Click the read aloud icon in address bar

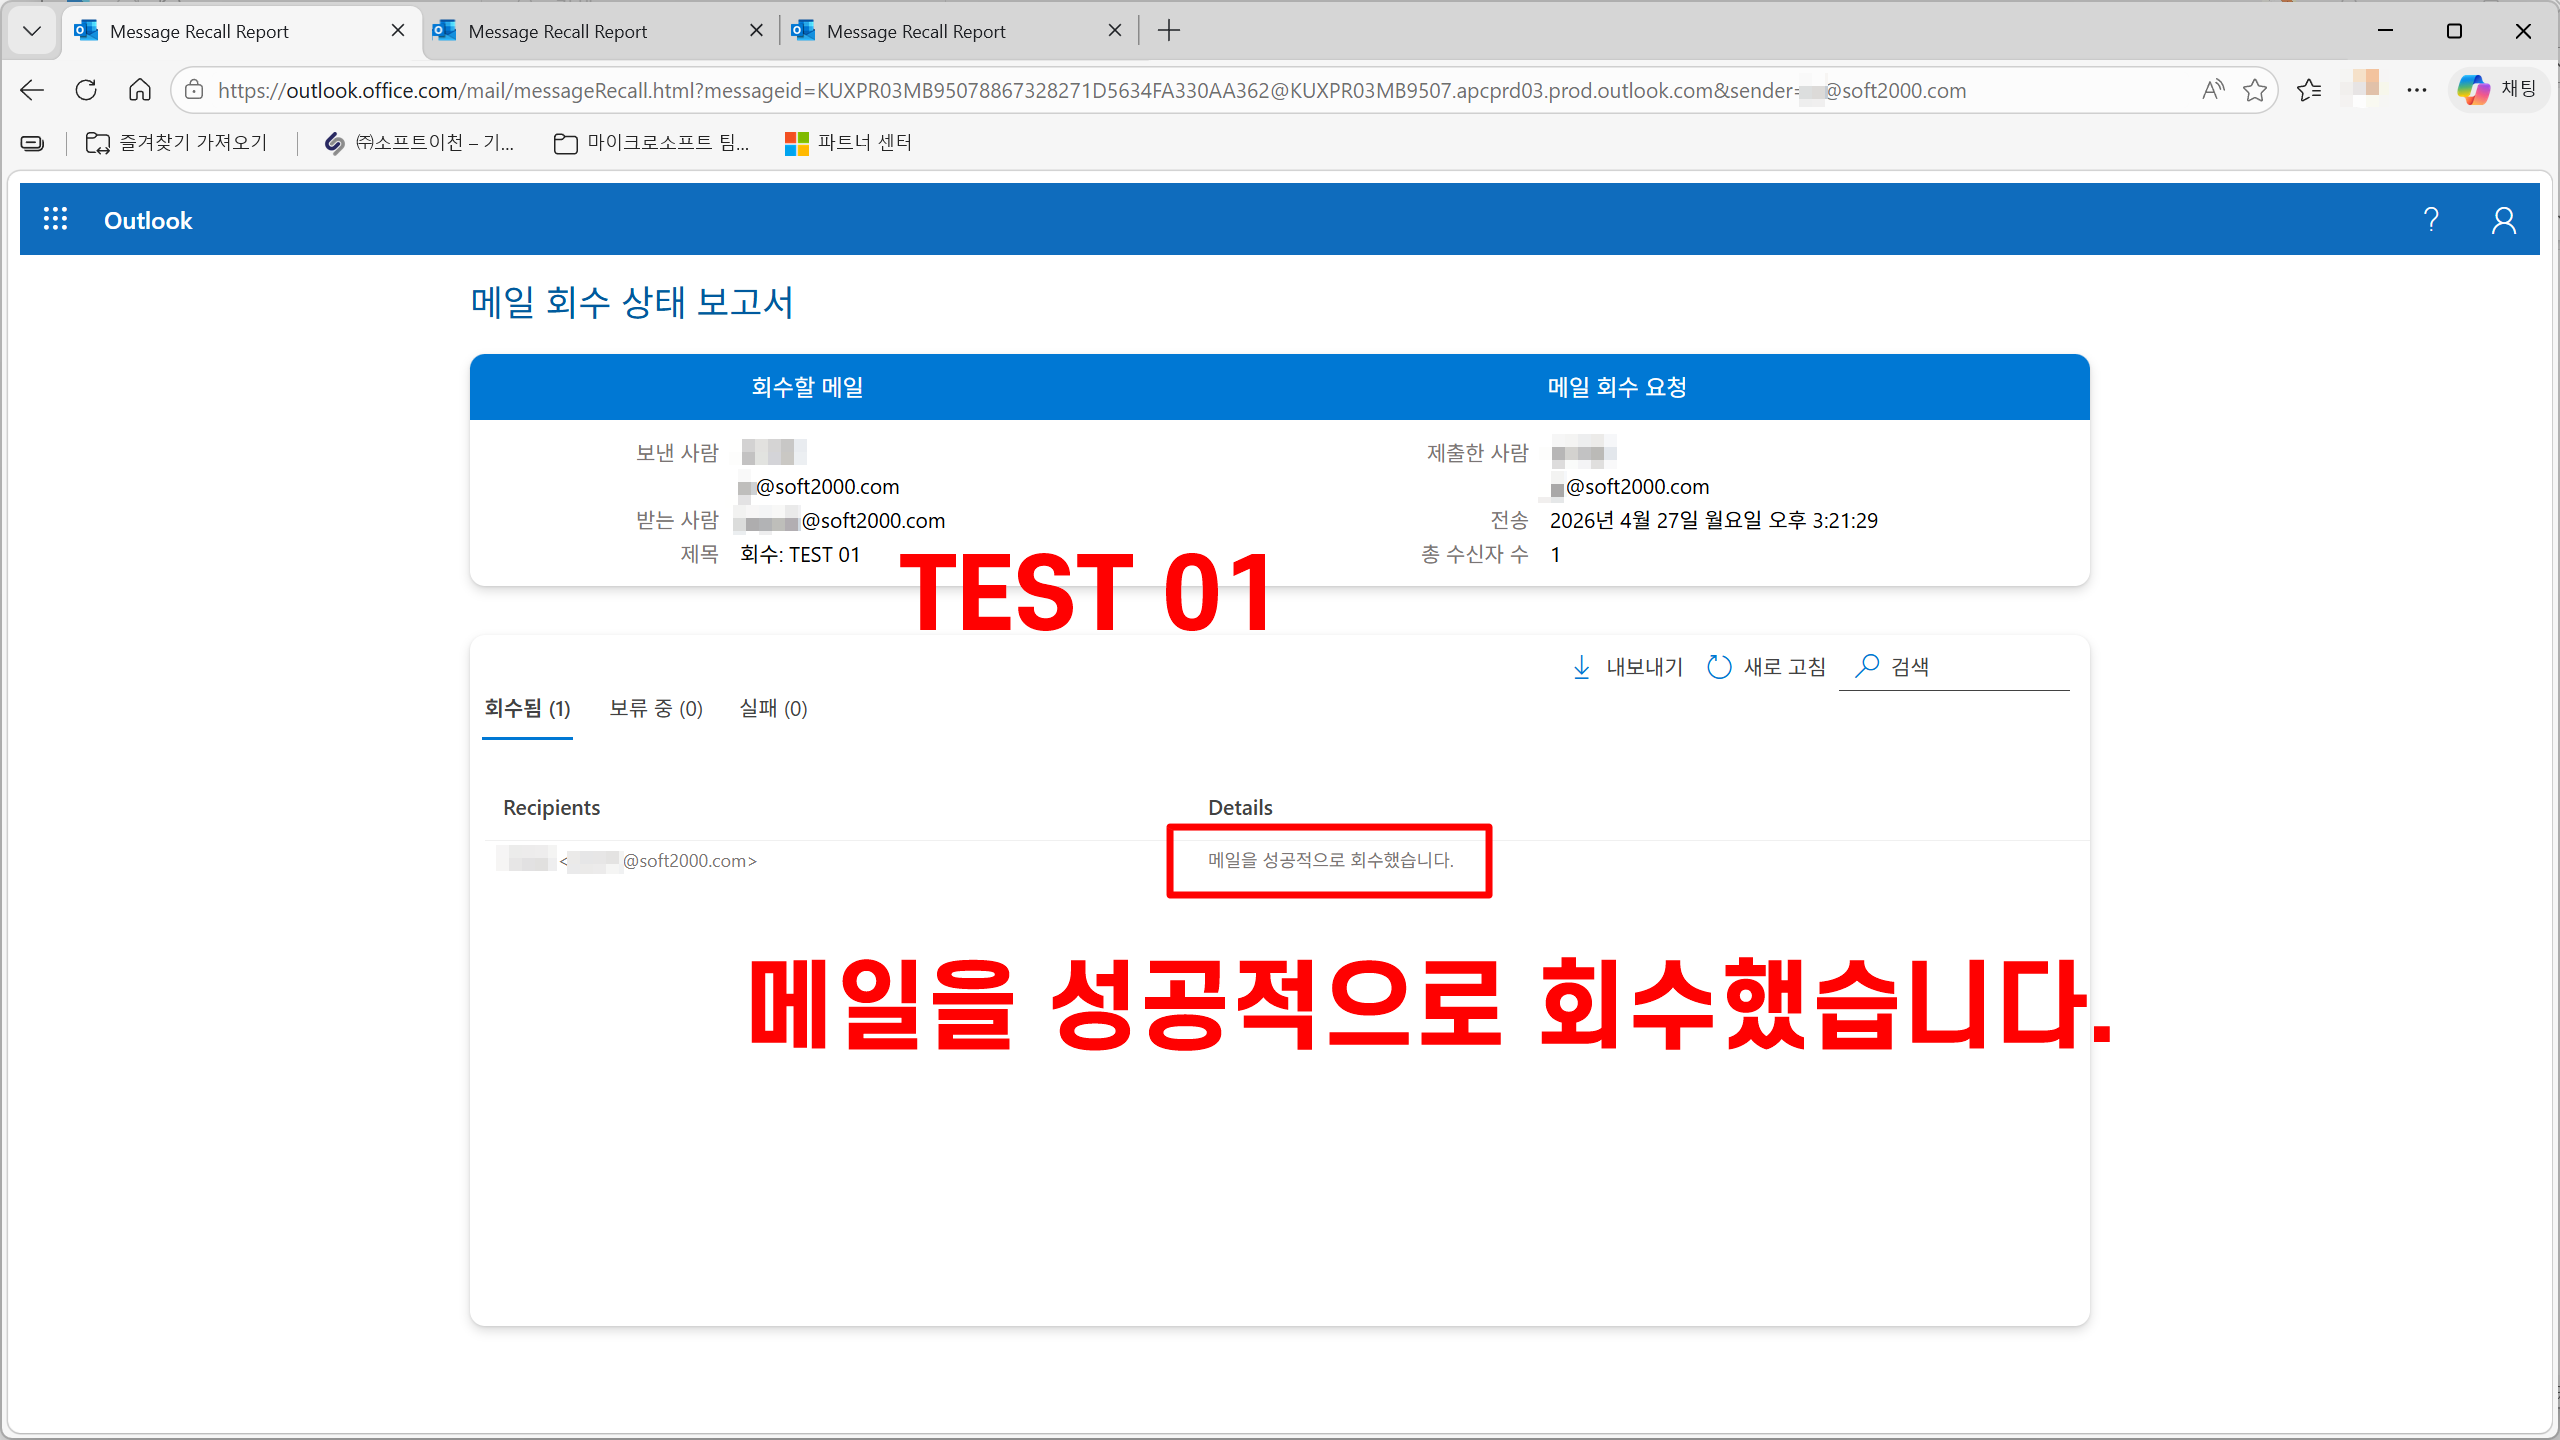[x=2212, y=90]
